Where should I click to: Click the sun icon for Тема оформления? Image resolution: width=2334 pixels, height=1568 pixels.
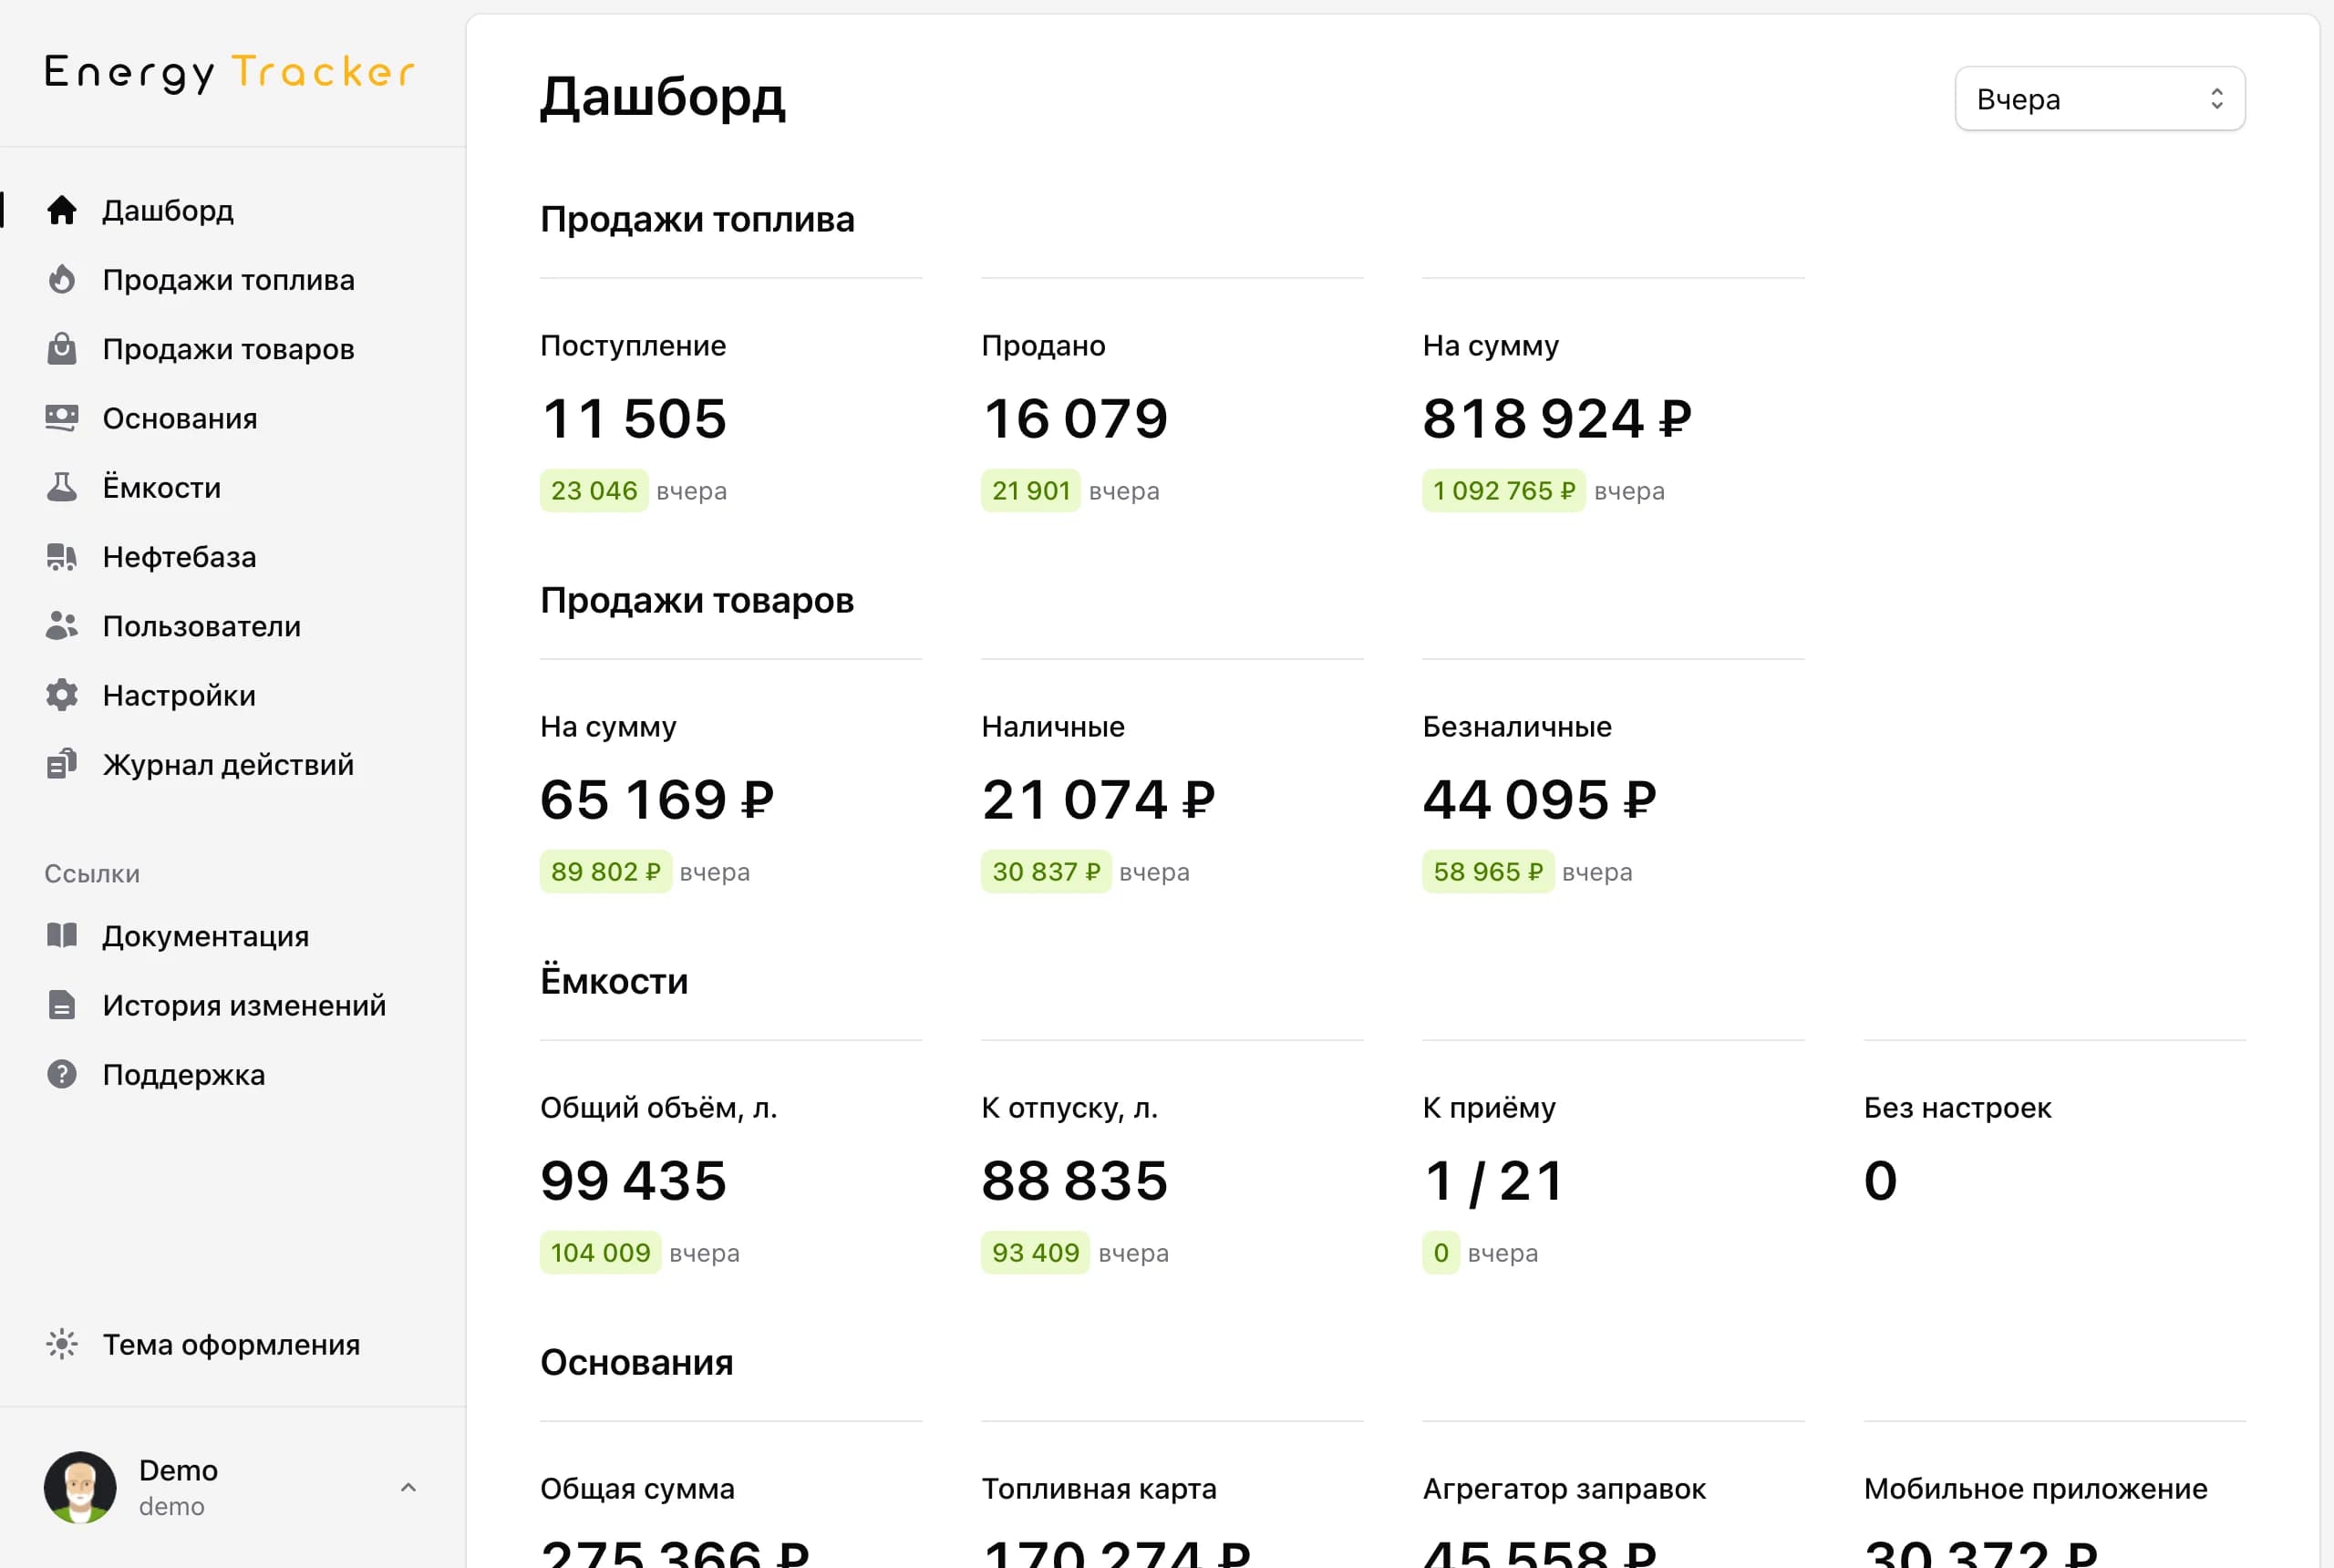coord(62,1344)
